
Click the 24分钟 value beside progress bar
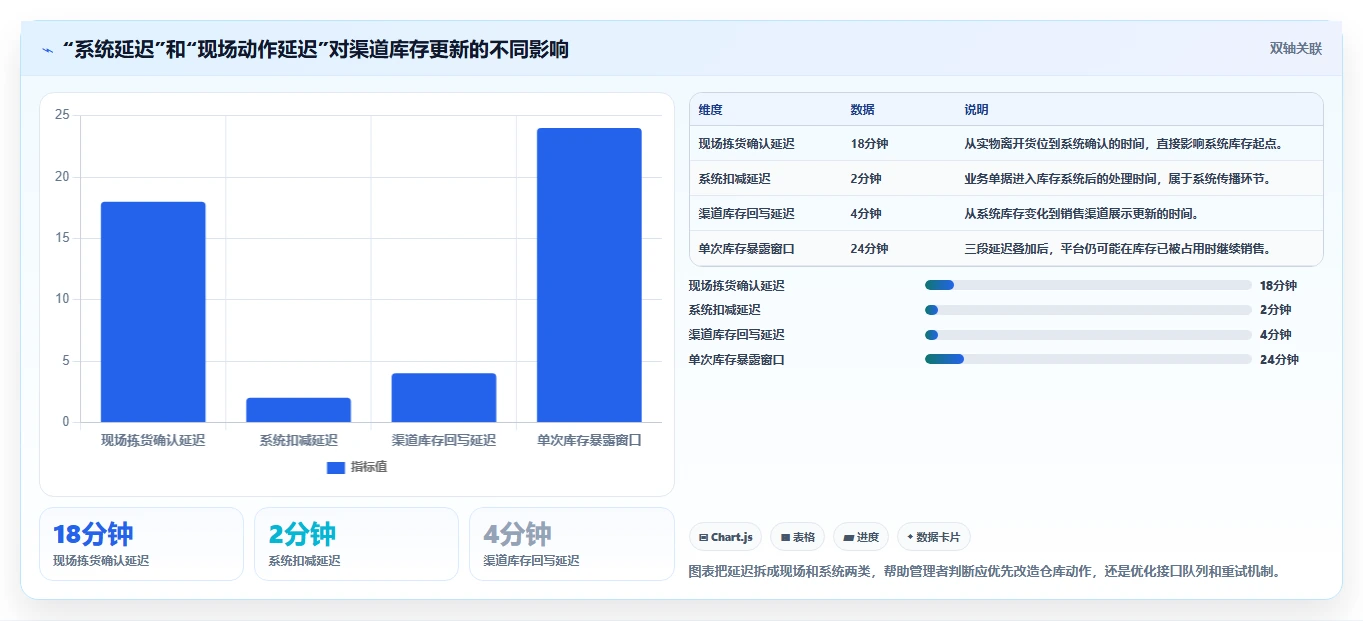click(1279, 360)
